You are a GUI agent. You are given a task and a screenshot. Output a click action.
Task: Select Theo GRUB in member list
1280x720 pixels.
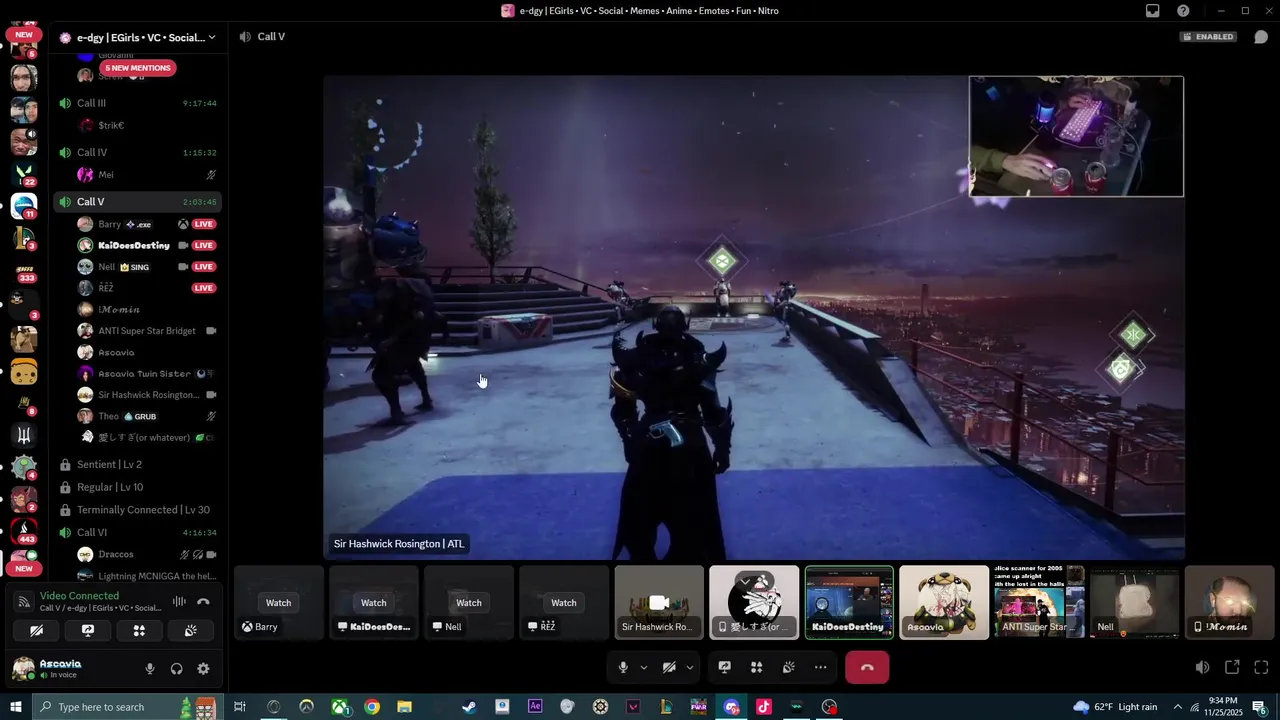point(148,416)
